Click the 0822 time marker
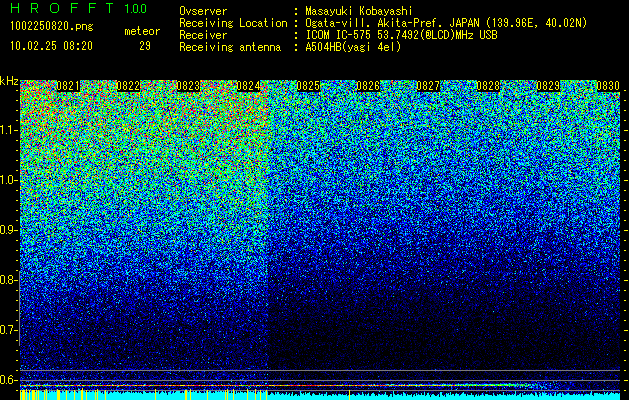629x400 pixels. (128, 86)
